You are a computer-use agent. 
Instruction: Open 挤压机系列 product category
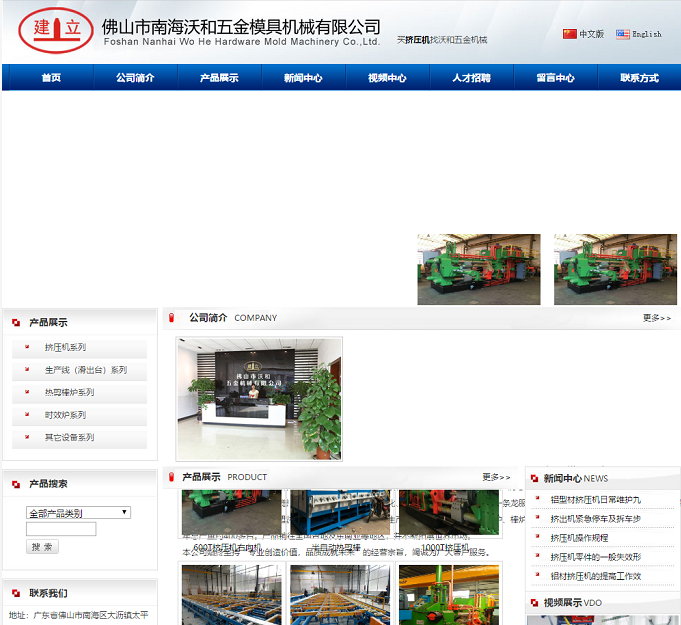click(65, 347)
